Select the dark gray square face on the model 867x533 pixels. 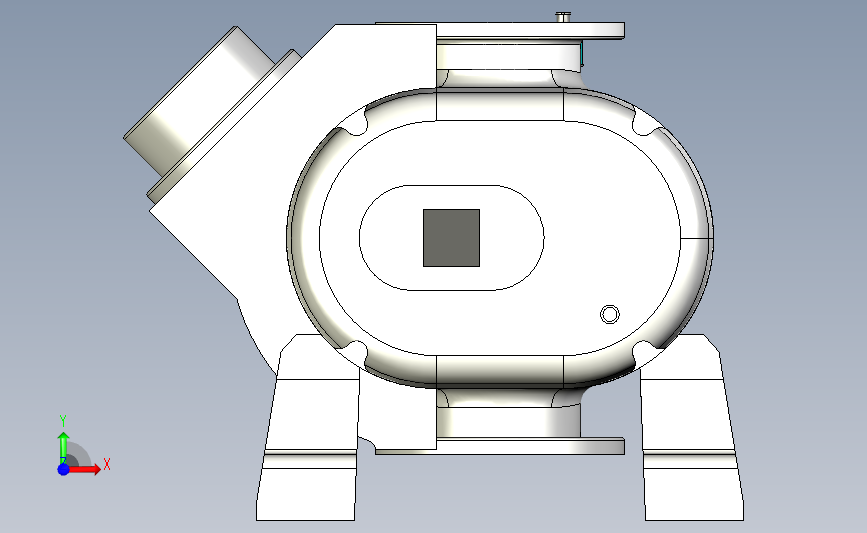(x=451, y=238)
